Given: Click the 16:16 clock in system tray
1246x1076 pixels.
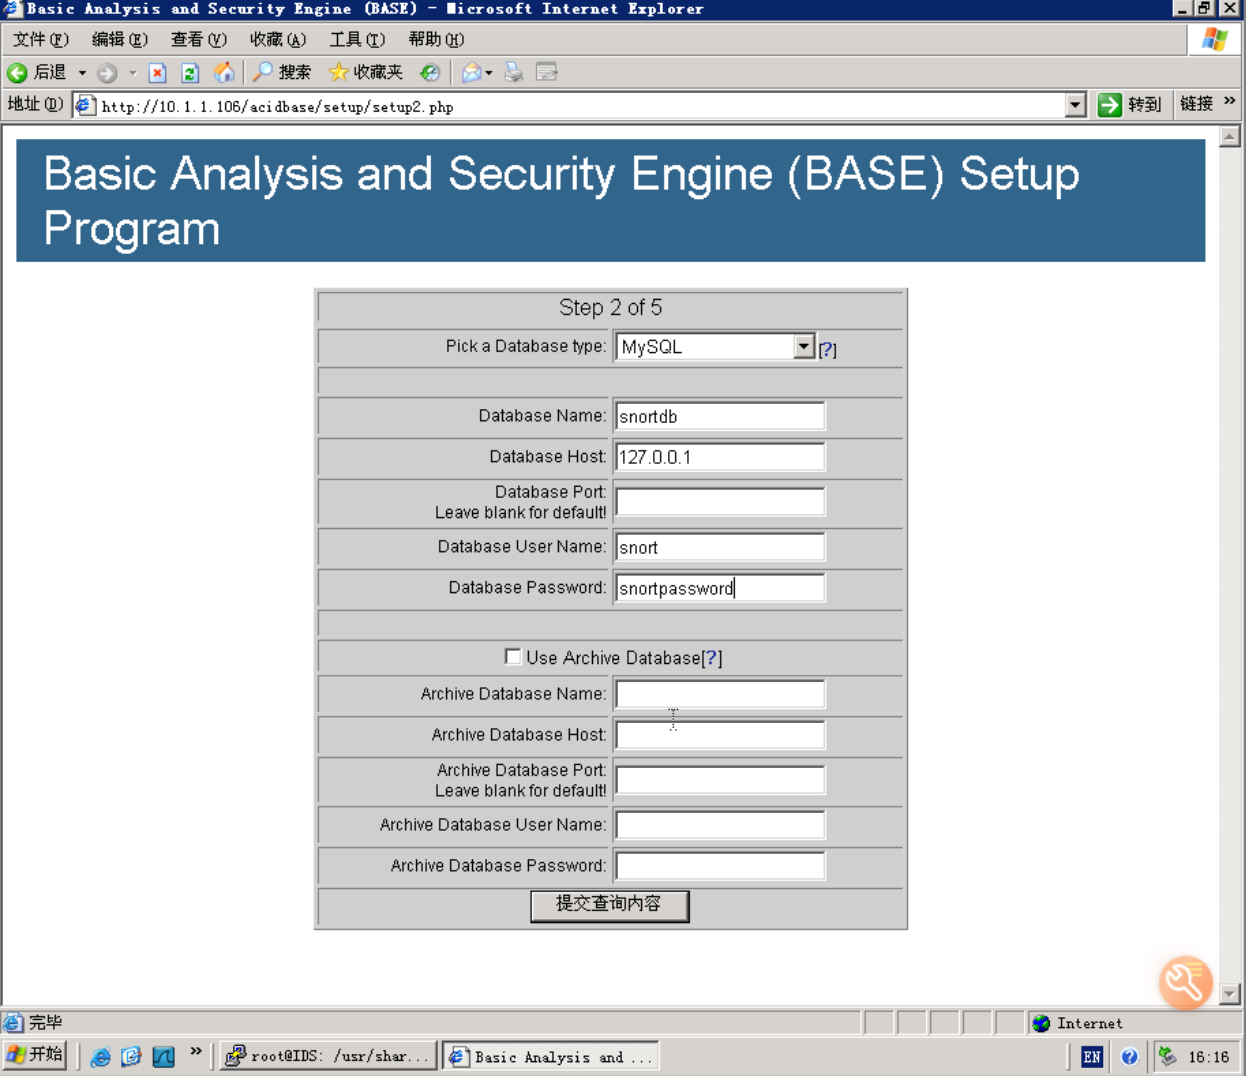Looking at the screenshot, I should coord(1208,1057).
